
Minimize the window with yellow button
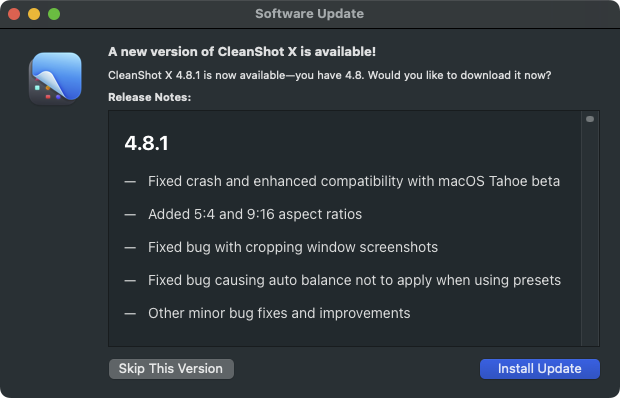[x=34, y=14]
